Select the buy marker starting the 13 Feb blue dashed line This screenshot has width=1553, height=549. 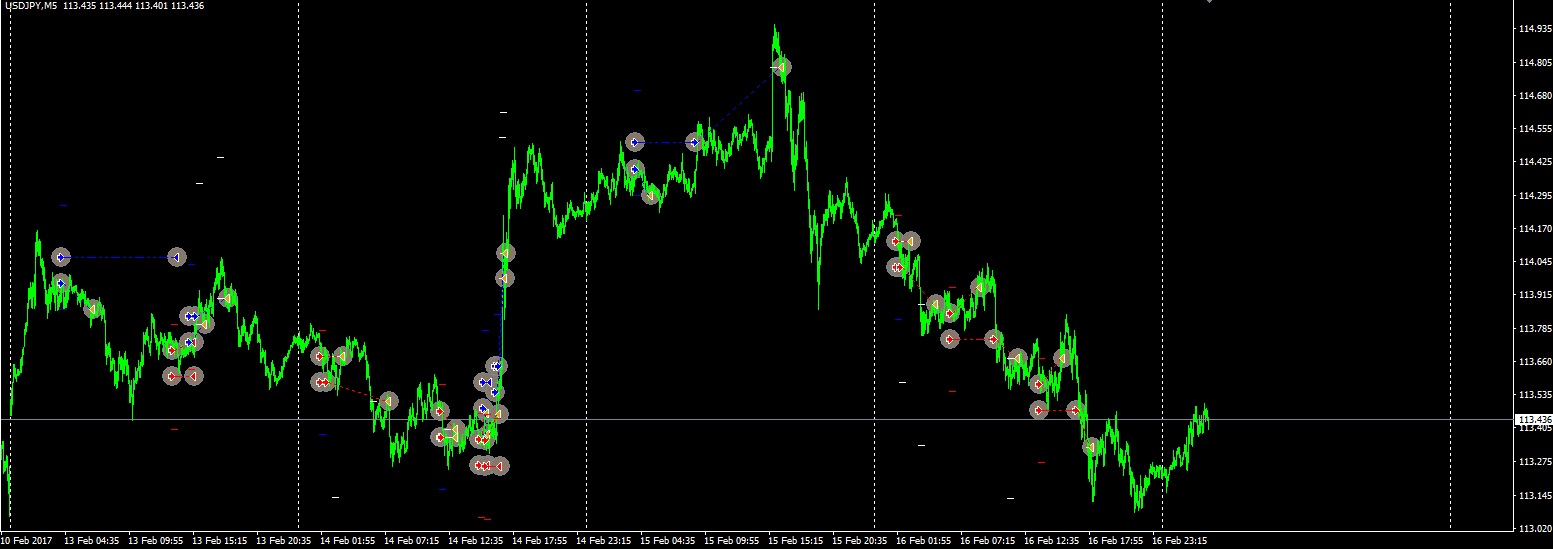61,257
